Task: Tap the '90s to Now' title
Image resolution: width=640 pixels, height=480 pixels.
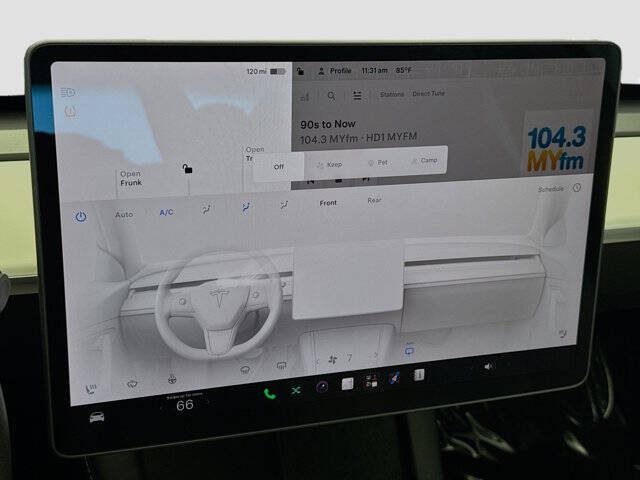Action: click(328, 124)
